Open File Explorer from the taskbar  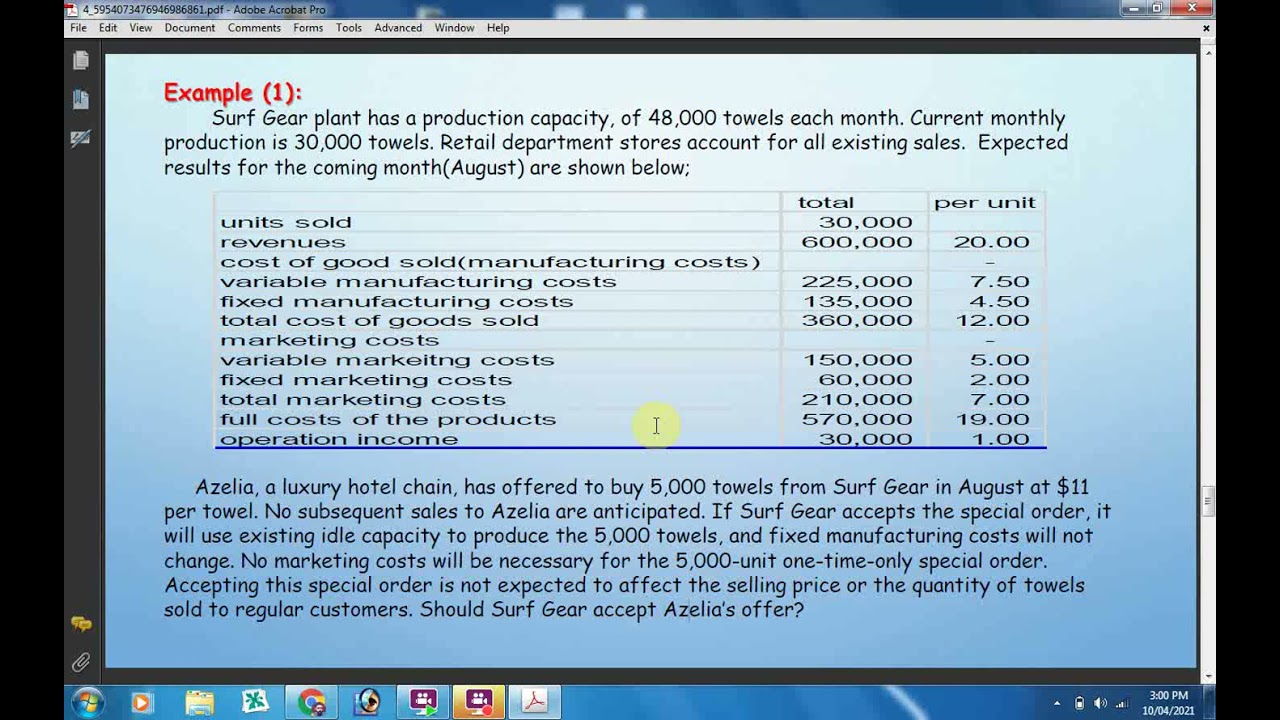(x=199, y=702)
